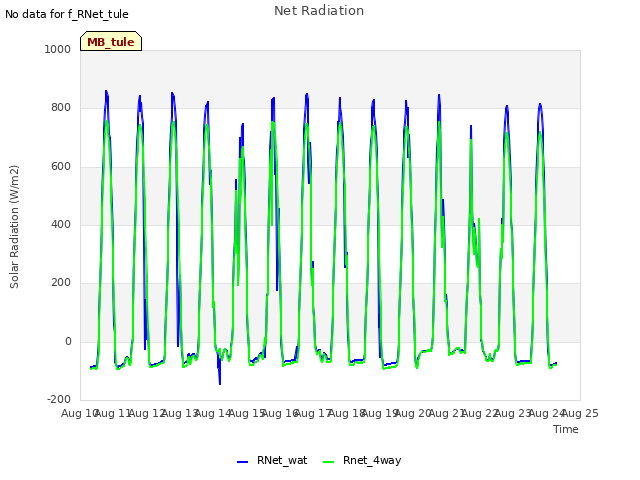Screen dimensions: 640x480
Task: Click the 'No data for f_RNet_tule' message
Action: point(67,14)
